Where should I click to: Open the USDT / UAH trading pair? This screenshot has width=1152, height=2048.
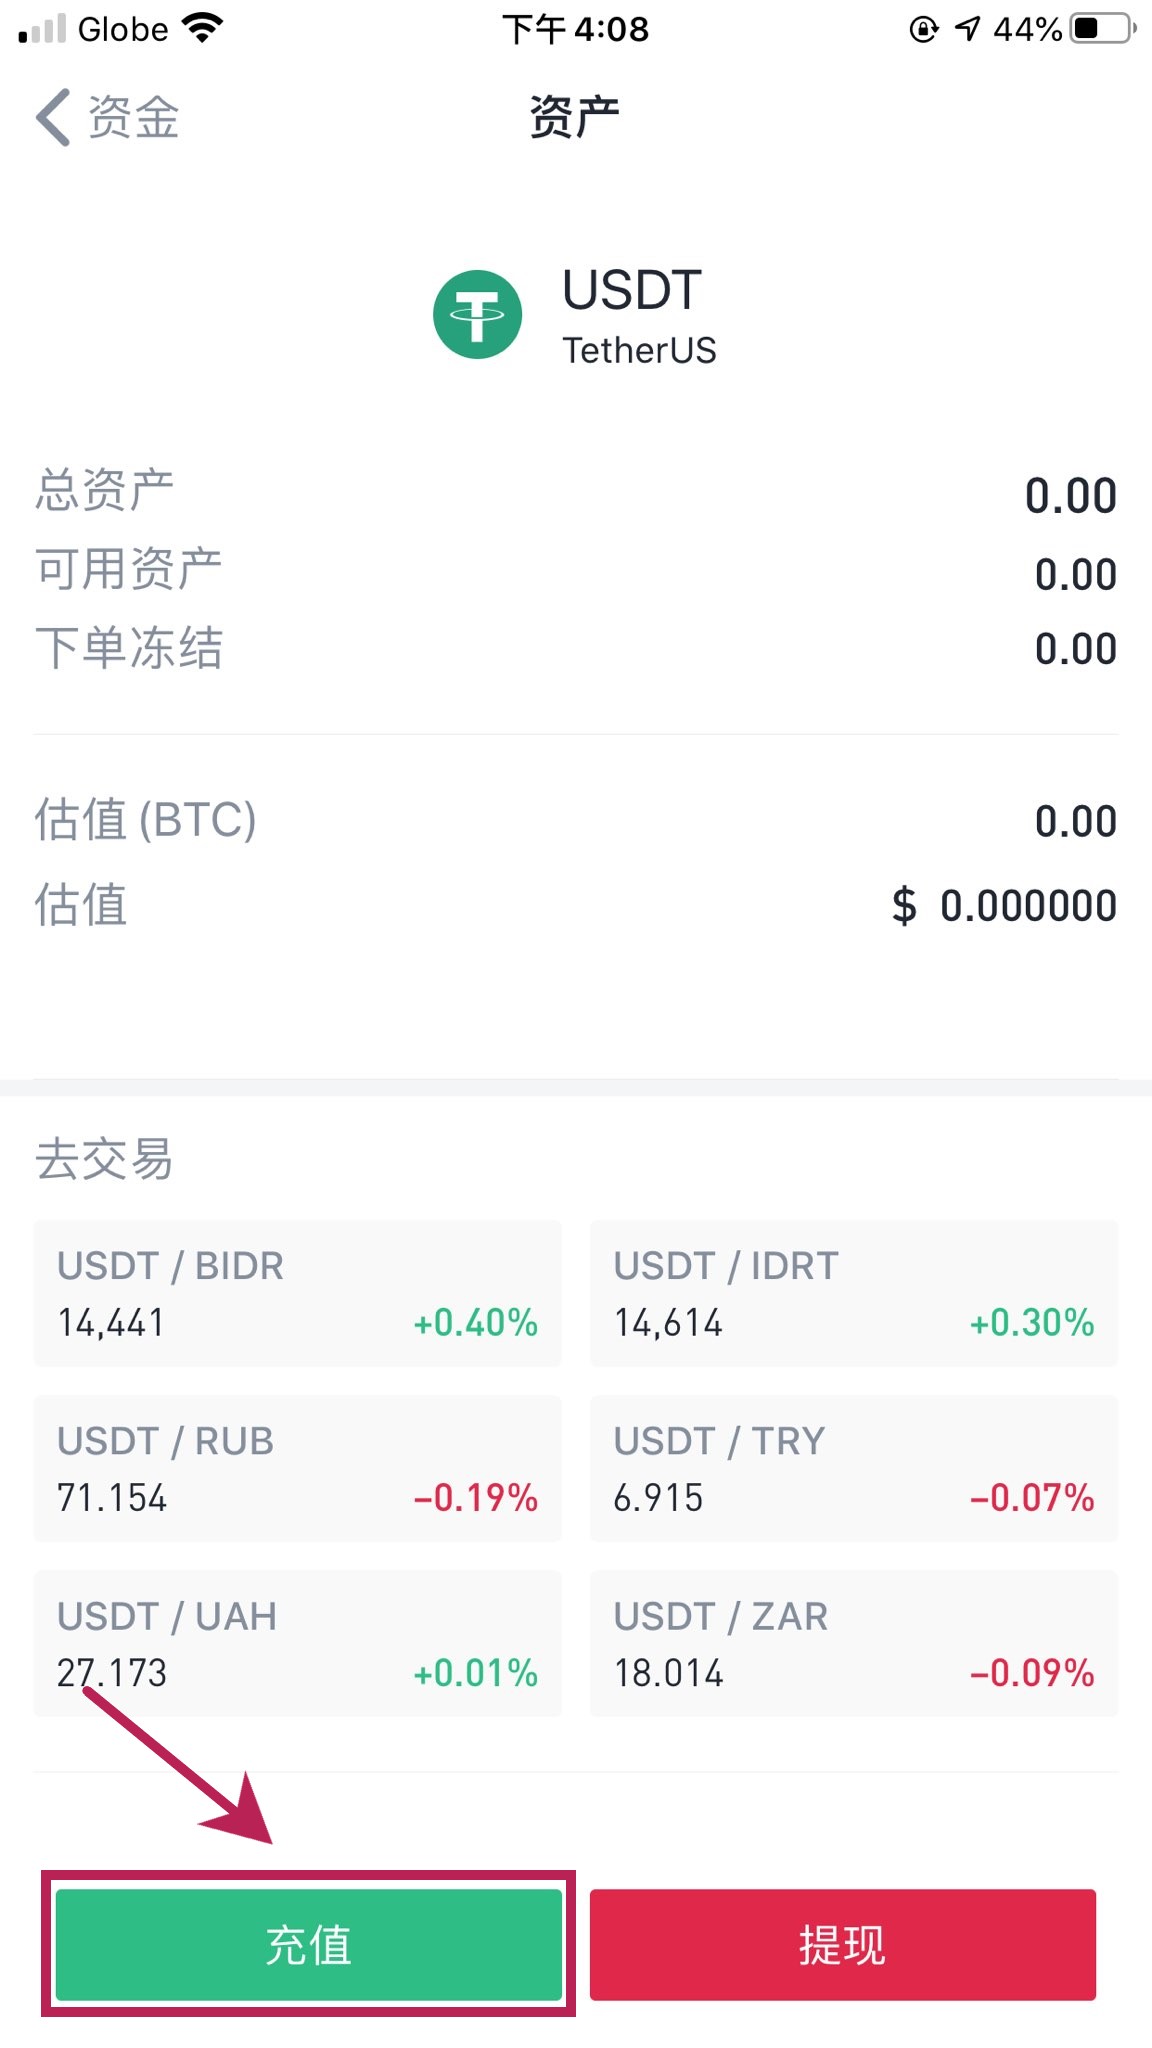click(297, 1643)
